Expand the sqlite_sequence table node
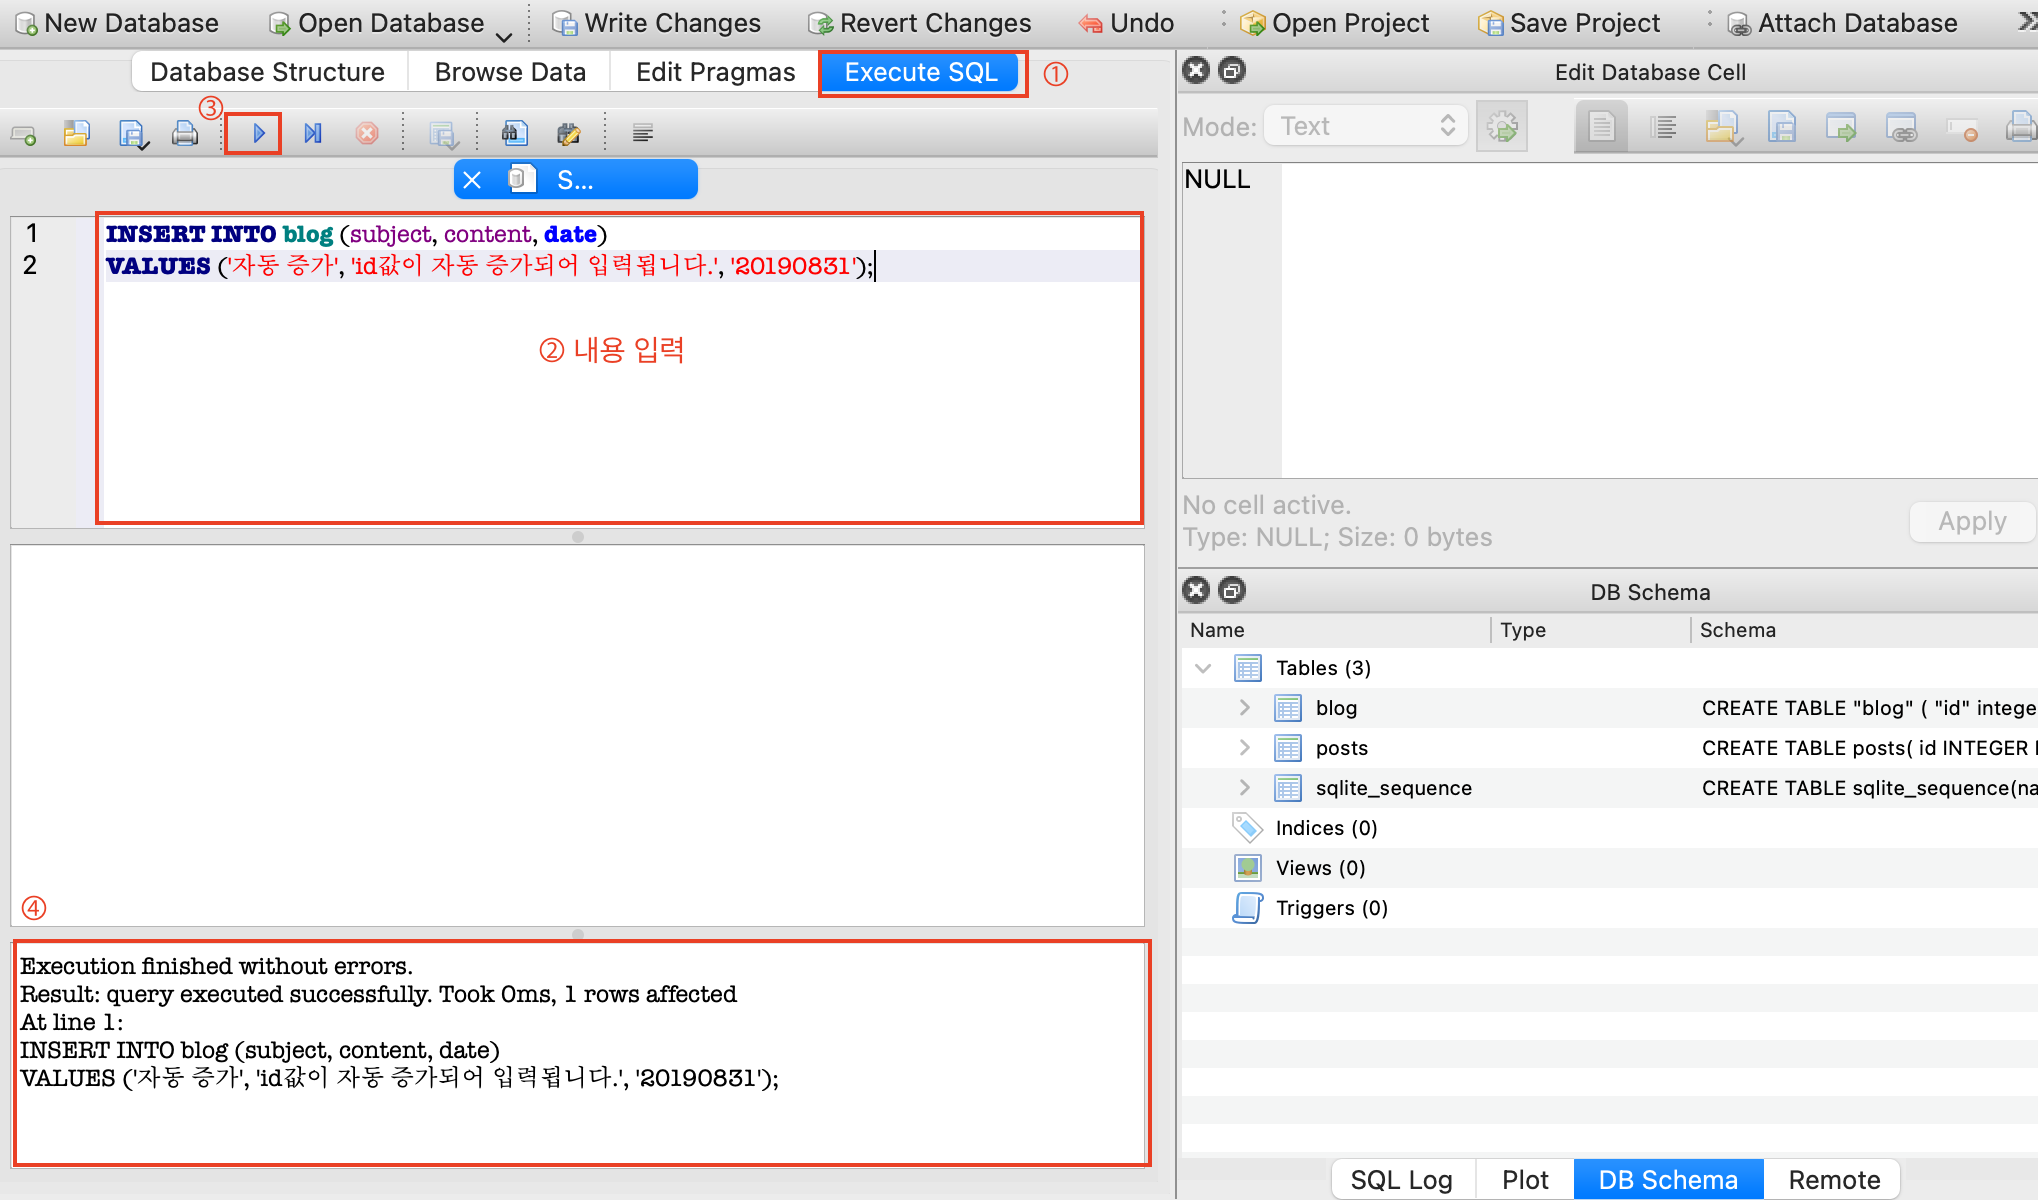The image size is (2038, 1200). click(x=1245, y=788)
